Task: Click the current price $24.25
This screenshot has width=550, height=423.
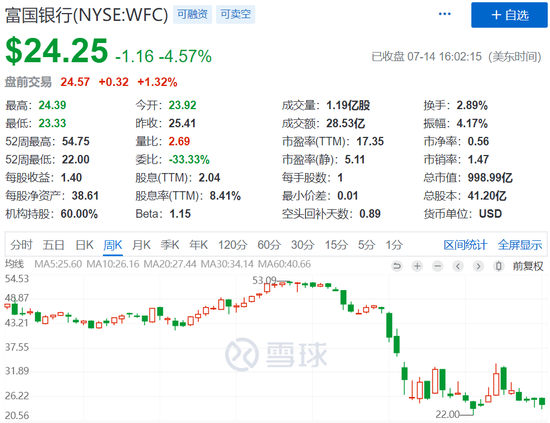Action: pos(57,51)
